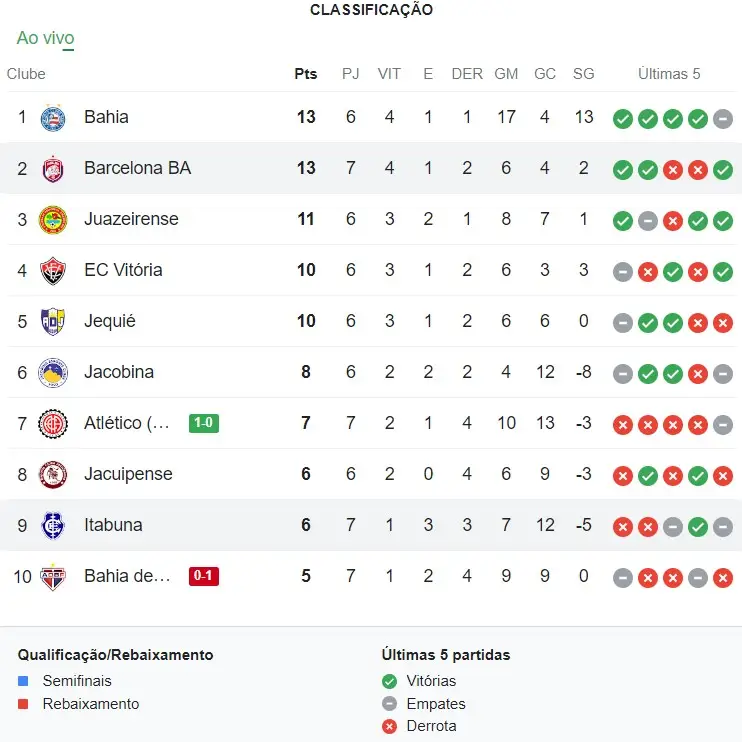Click the Bahia de Feira crest icon

click(52, 577)
